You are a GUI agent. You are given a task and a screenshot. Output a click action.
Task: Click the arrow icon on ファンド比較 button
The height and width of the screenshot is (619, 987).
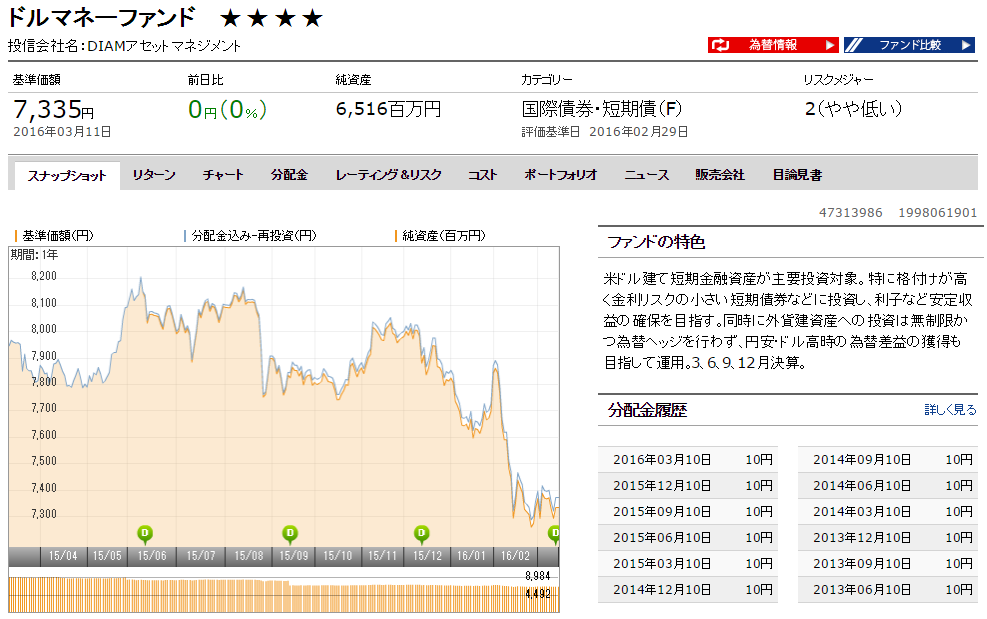click(966, 45)
